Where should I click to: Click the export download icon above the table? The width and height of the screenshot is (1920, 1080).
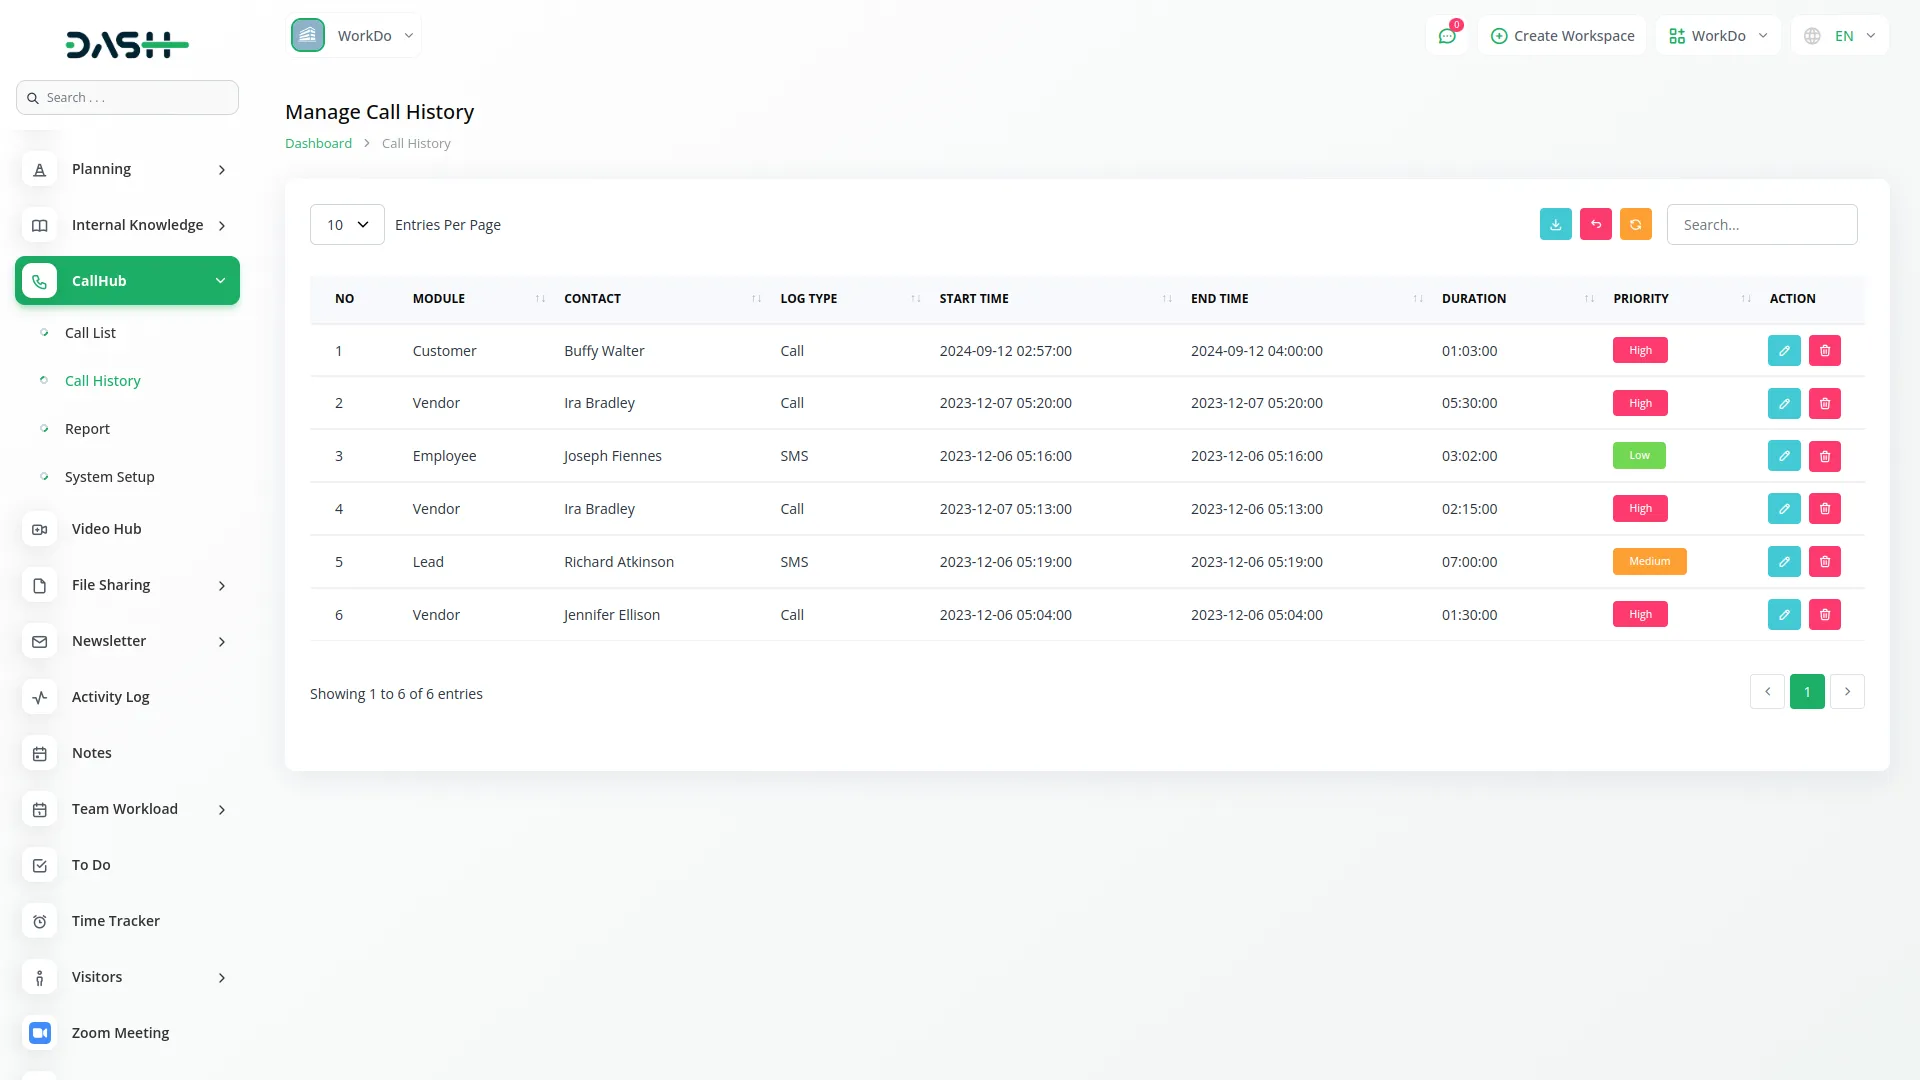[x=1555, y=224]
